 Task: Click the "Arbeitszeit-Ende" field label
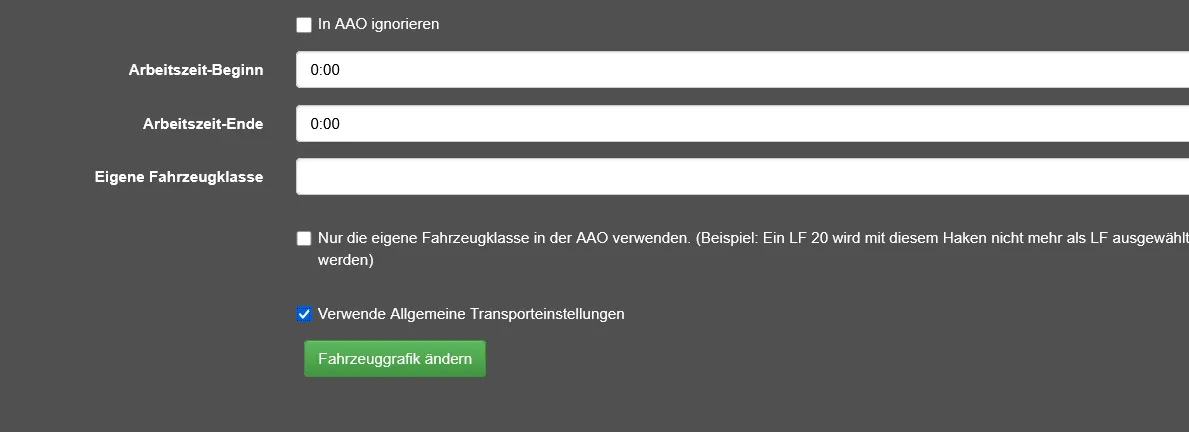pyautogui.click(x=203, y=124)
